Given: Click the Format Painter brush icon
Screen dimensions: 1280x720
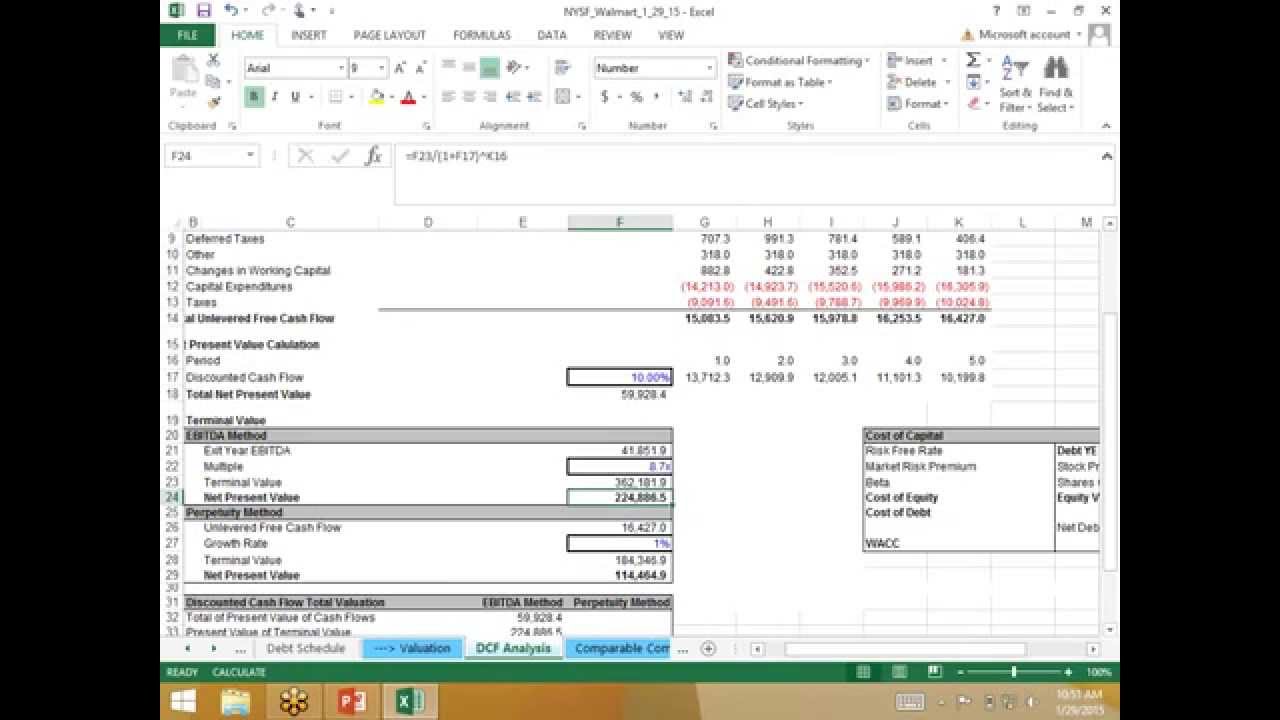Looking at the screenshot, I should pyautogui.click(x=213, y=102).
